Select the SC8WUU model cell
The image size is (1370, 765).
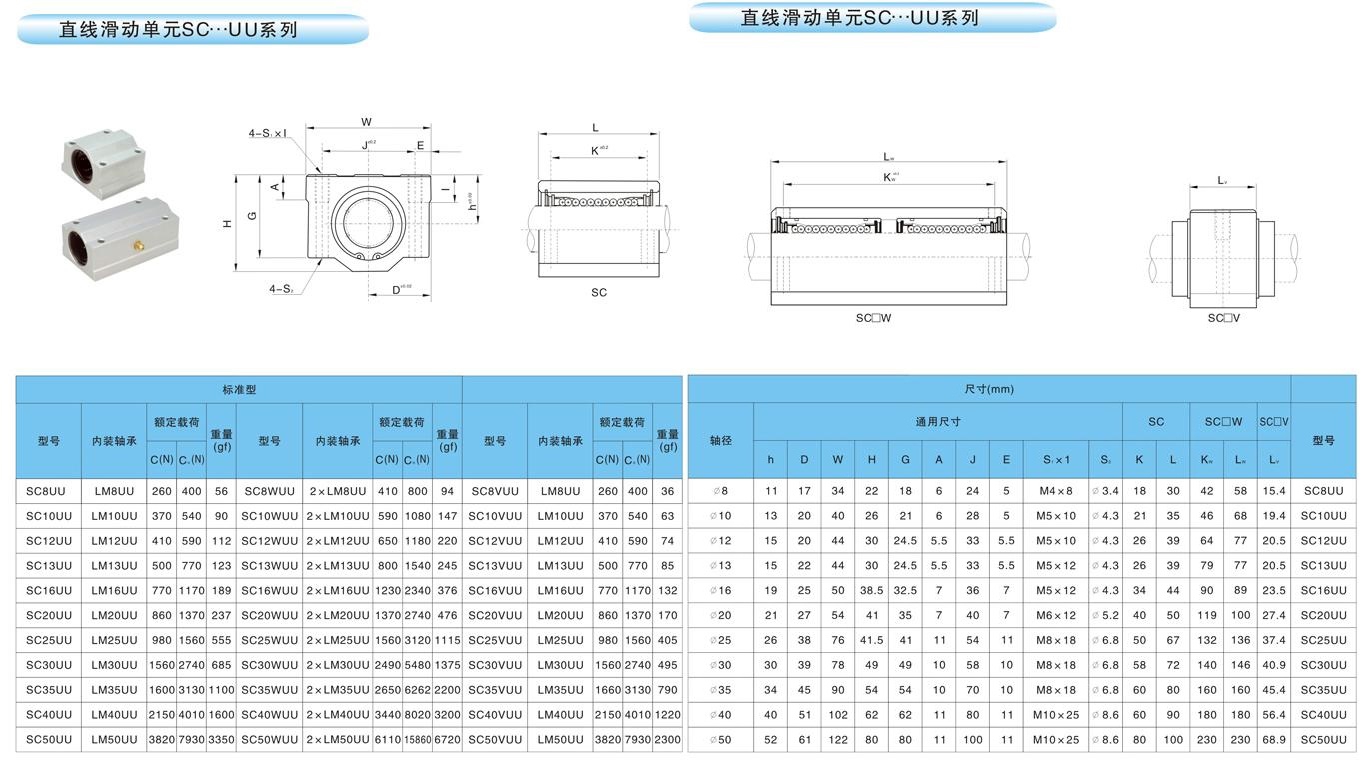click(x=269, y=491)
